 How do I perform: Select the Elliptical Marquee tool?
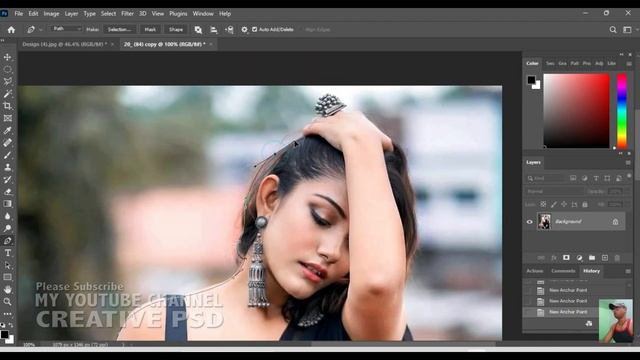7,69
